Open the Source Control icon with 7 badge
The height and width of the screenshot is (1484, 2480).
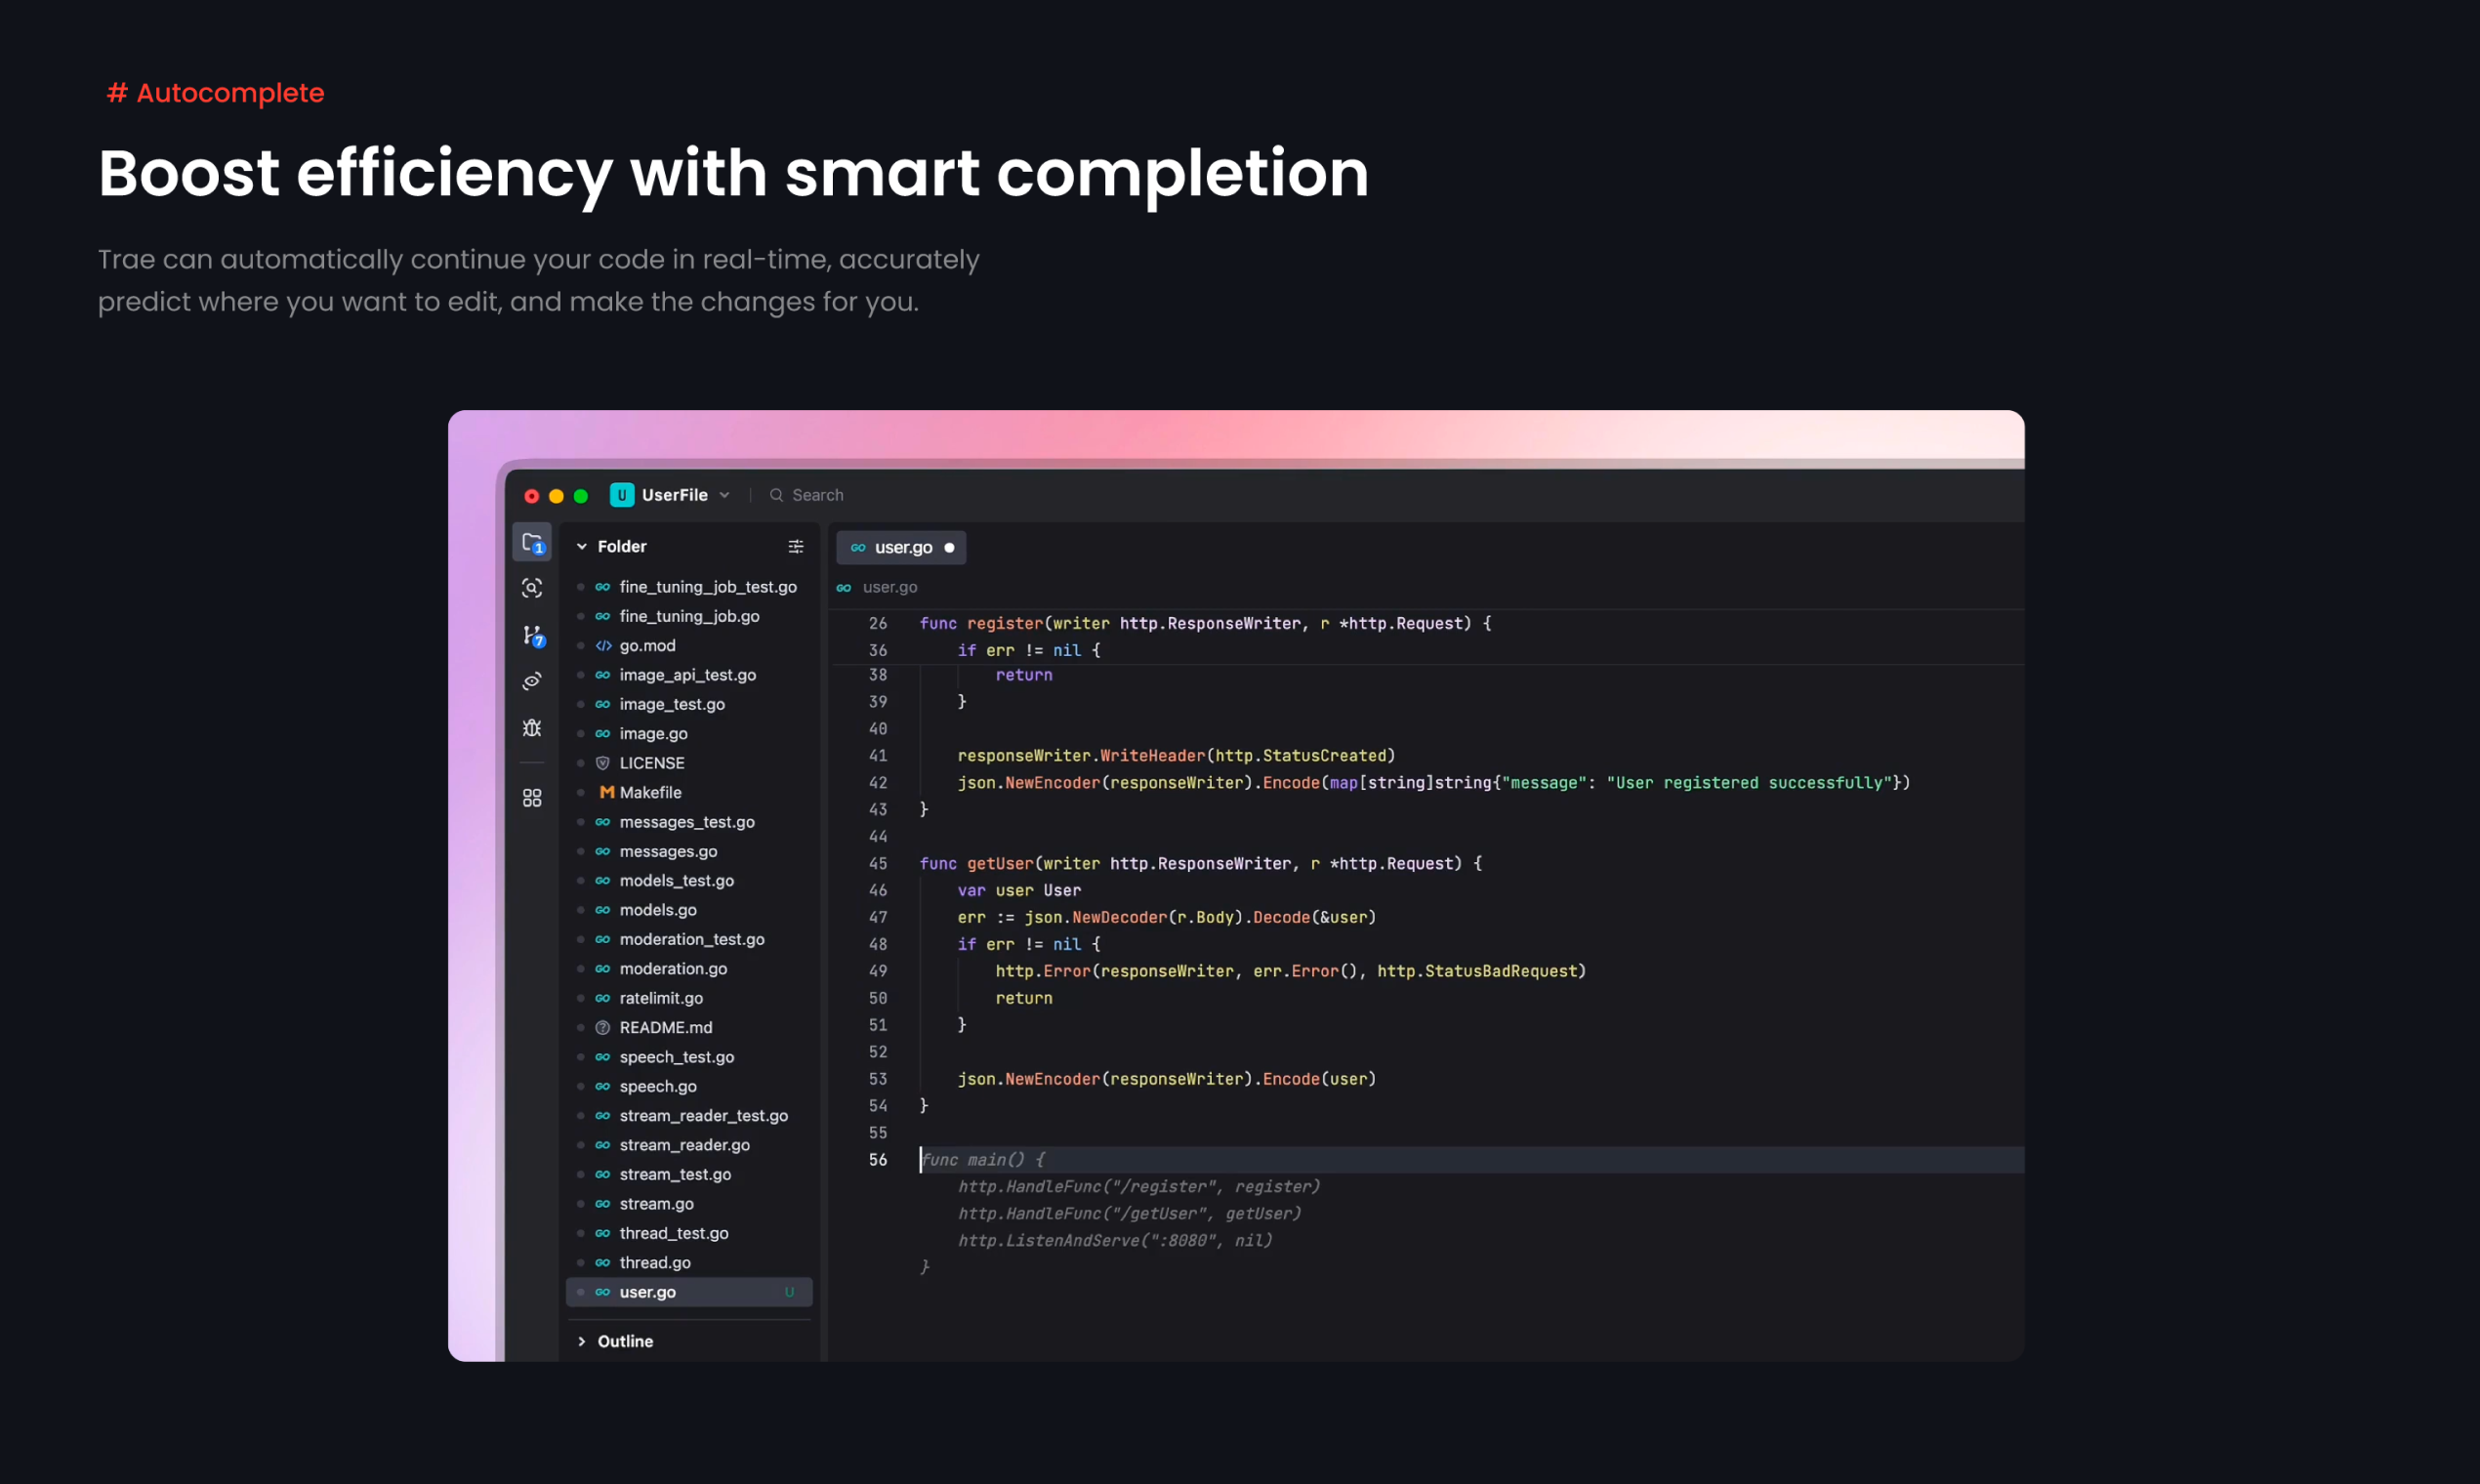click(532, 635)
